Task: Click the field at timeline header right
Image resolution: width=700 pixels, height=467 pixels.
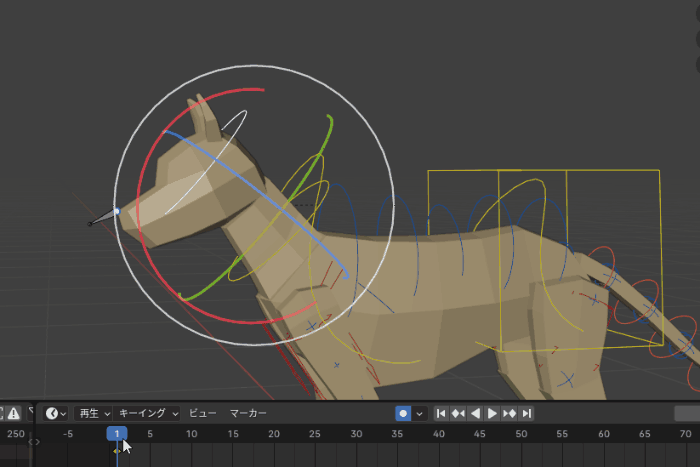Action: coord(687,413)
